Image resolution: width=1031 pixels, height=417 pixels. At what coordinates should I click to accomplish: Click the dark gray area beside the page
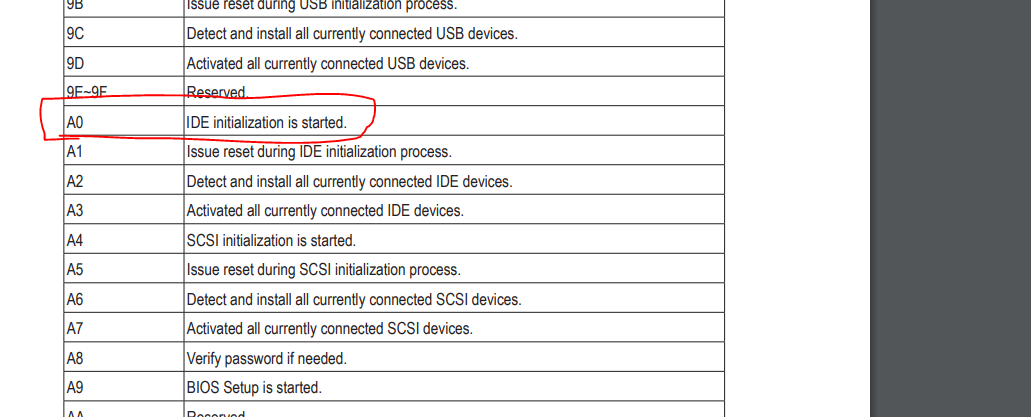point(951,208)
